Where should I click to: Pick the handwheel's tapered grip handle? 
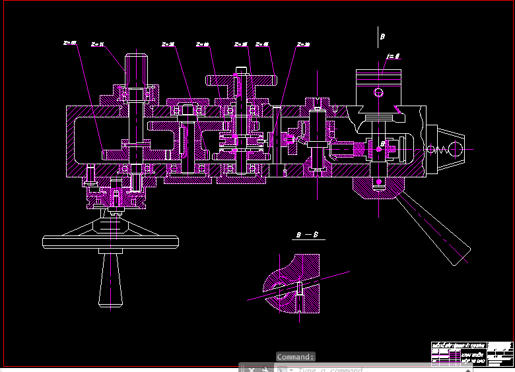coord(110,280)
